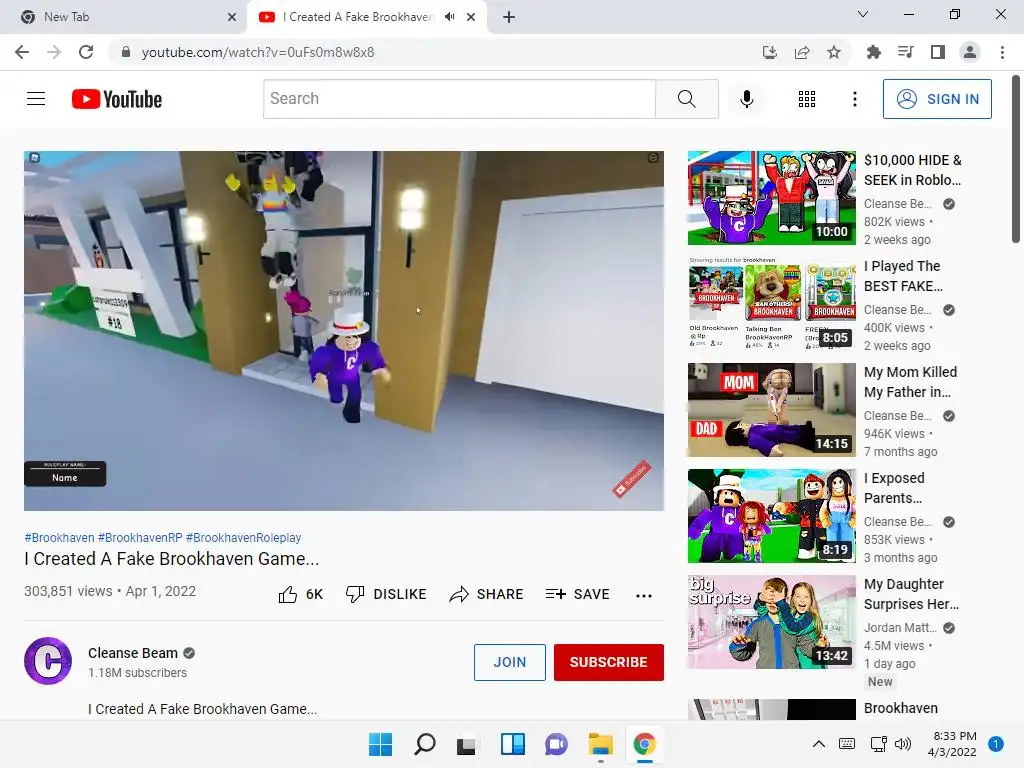View site information lock icon

[126, 52]
